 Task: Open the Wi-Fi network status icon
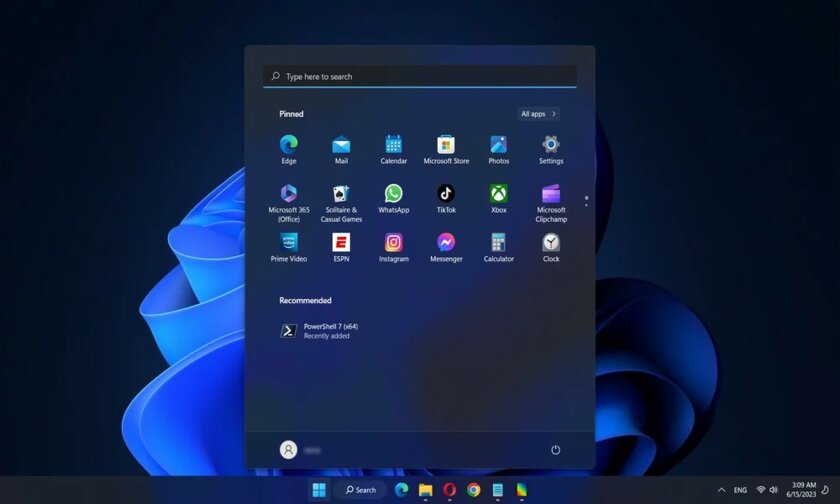click(x=761, y=490)
